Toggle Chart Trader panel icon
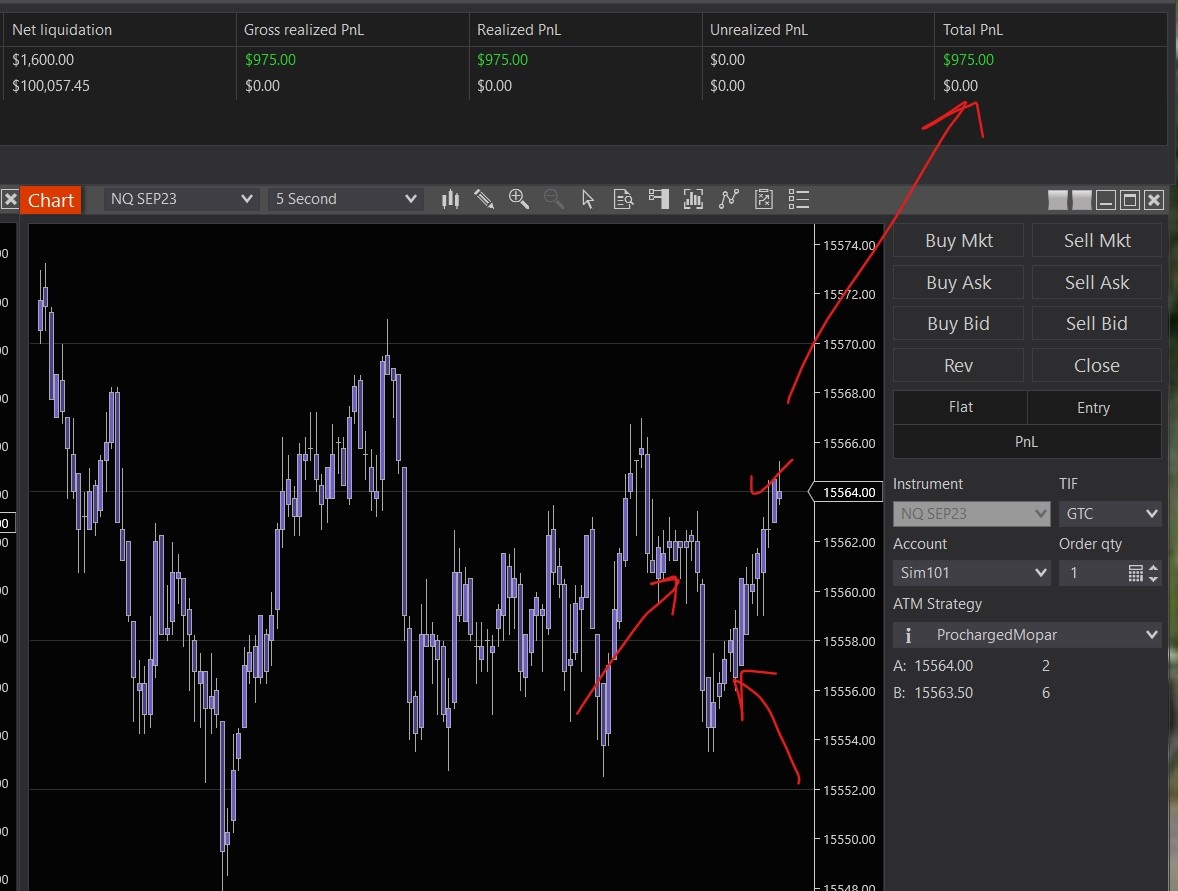The height and width of the screenshot is (891, 1178). (658, 199)
